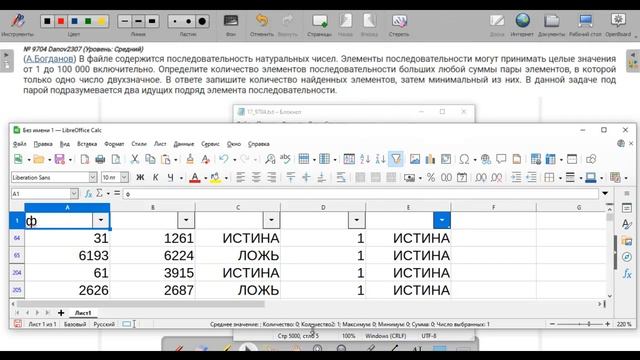Click the Function Wizard fx icon
The height and width of the screenshot is (360, 640).
click(x=88, y=194)
